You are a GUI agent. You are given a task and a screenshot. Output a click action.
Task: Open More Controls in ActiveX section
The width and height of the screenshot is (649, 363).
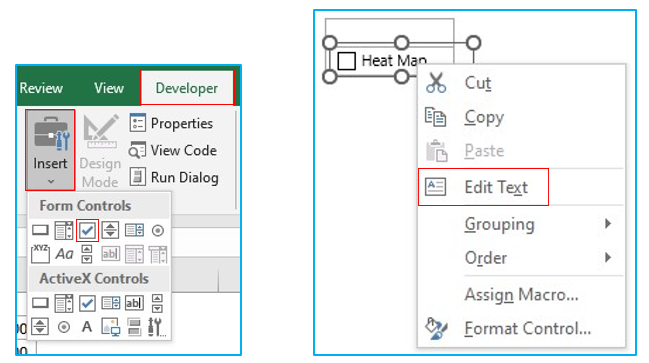point(157,327)
